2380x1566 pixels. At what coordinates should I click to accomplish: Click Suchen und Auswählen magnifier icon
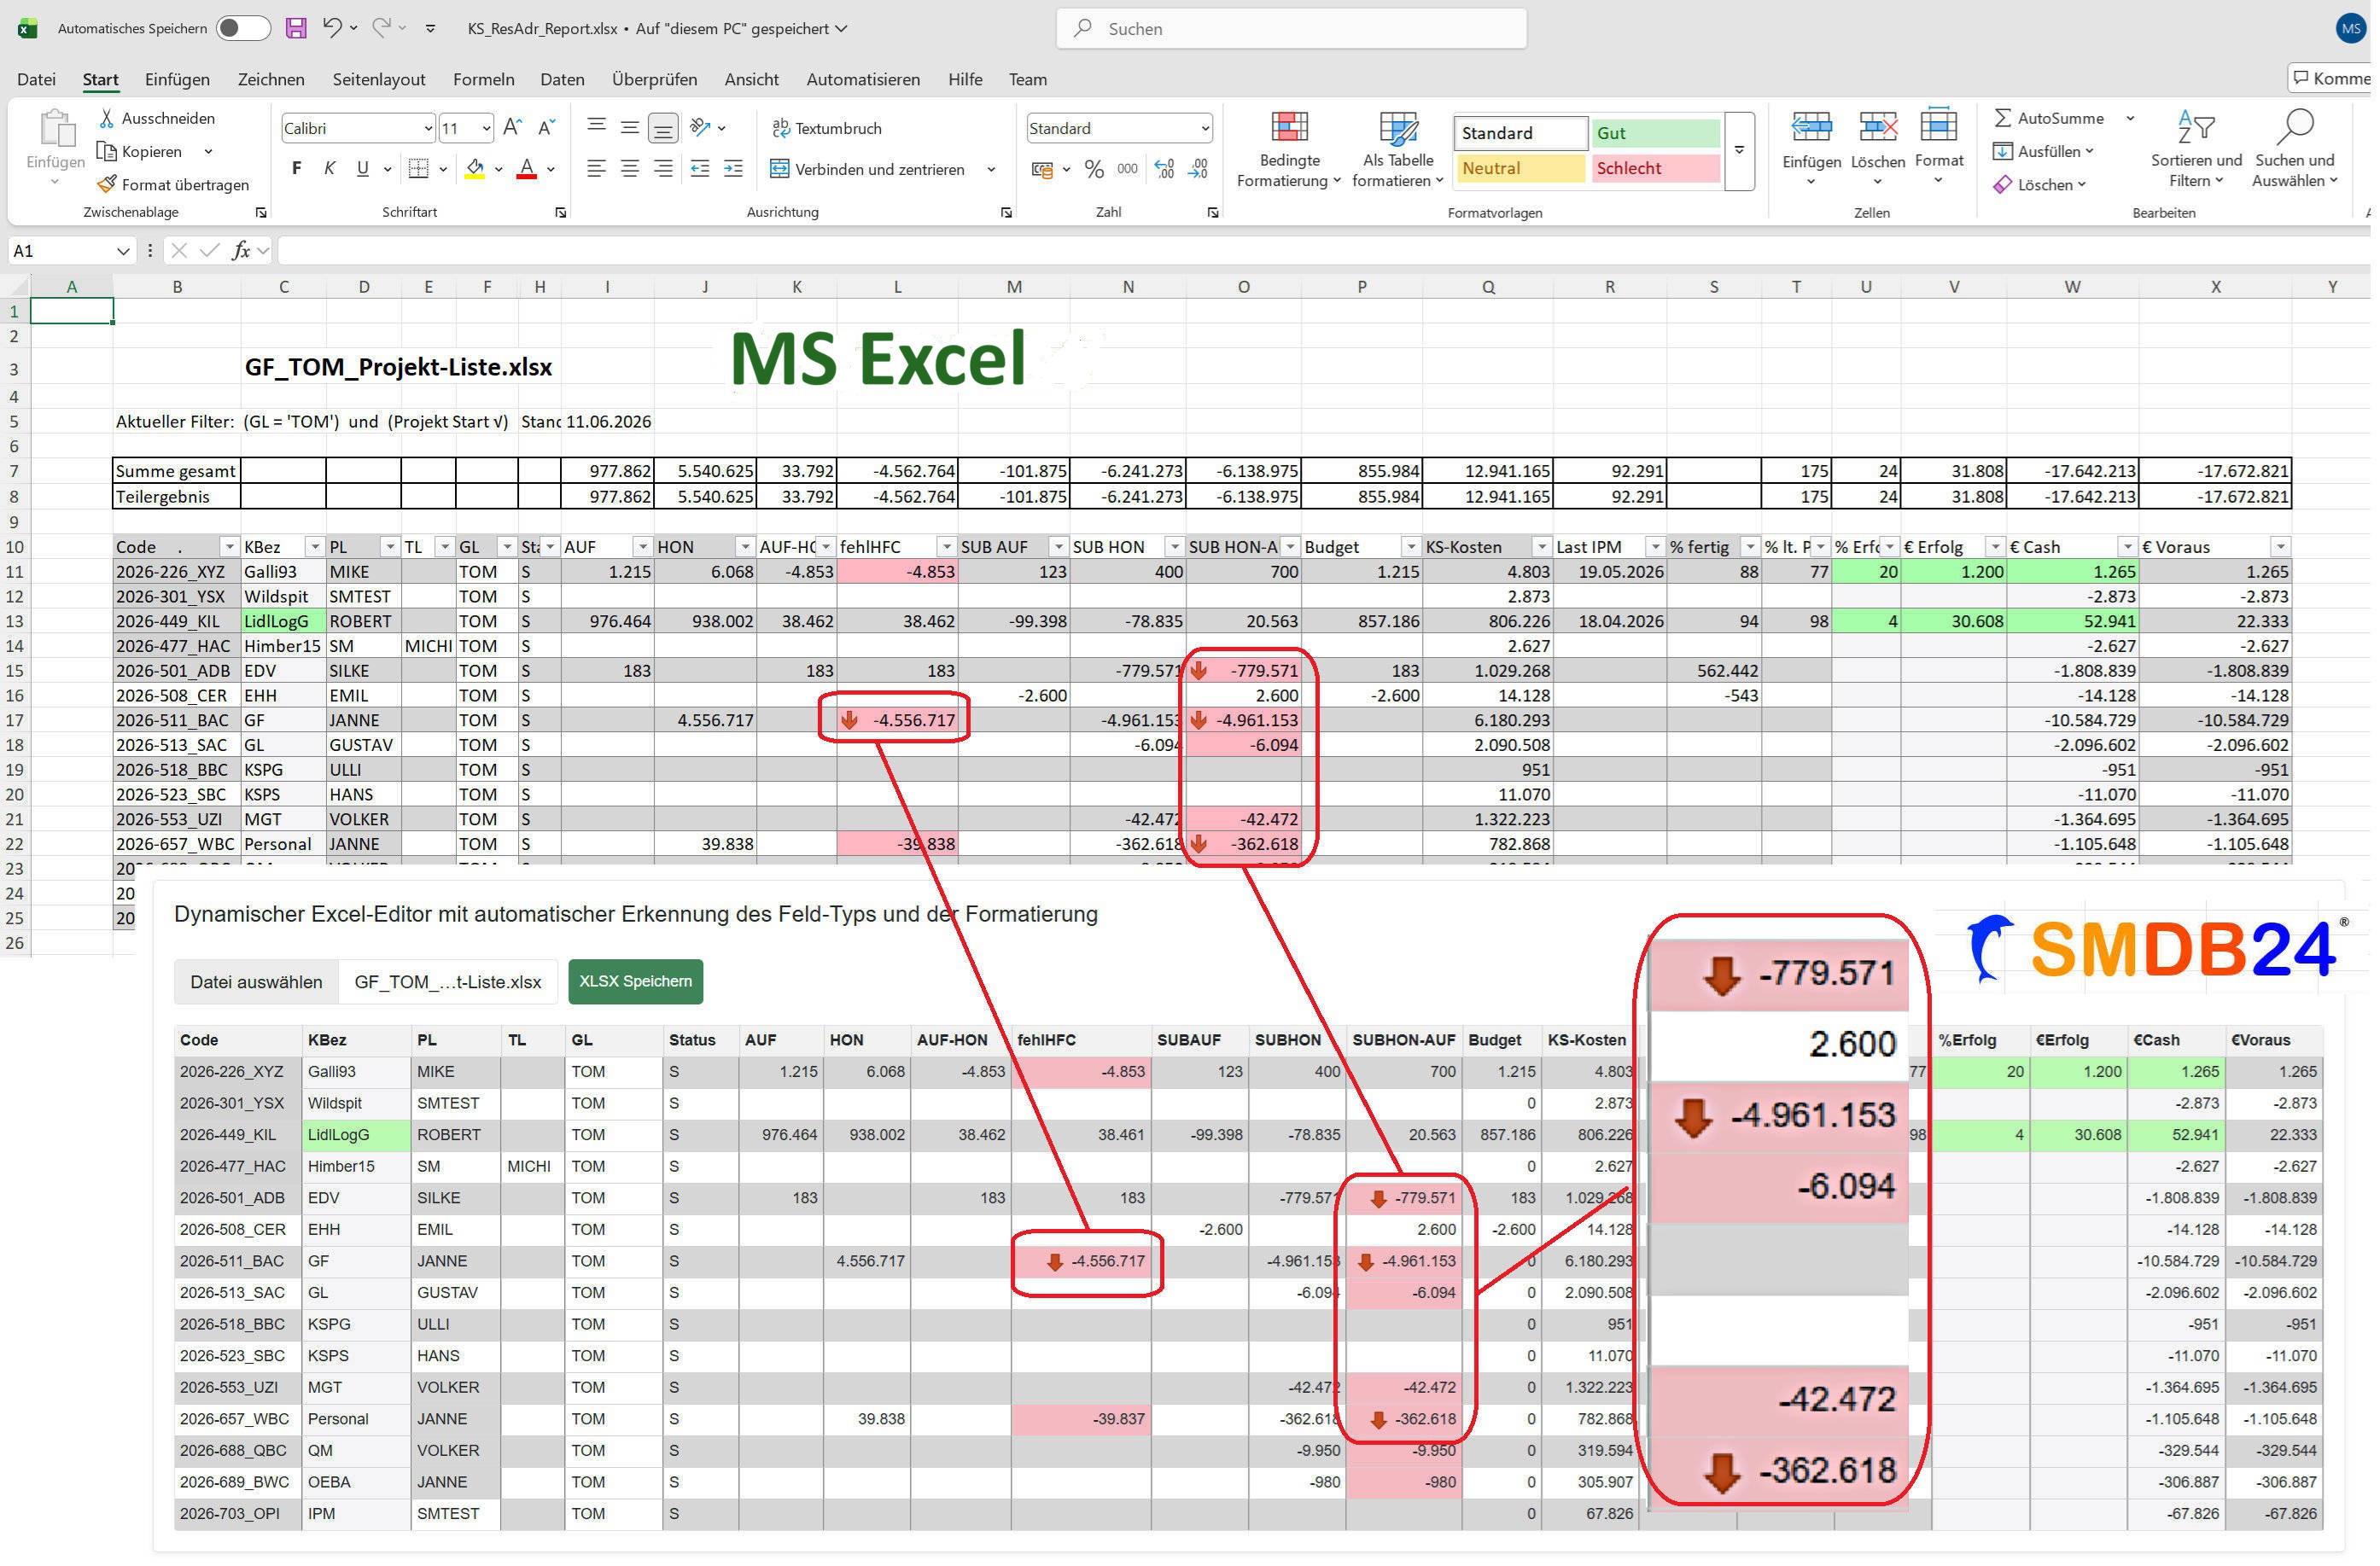[2294, 127]
